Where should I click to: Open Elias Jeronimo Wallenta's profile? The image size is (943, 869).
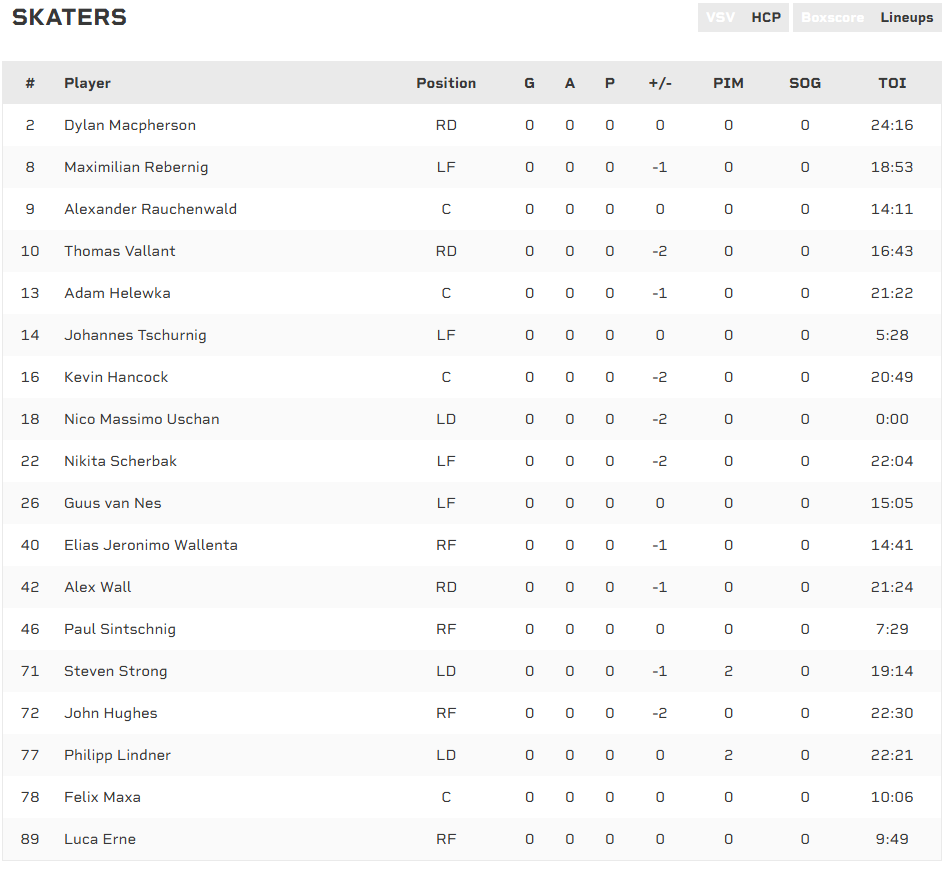[150, 545]
